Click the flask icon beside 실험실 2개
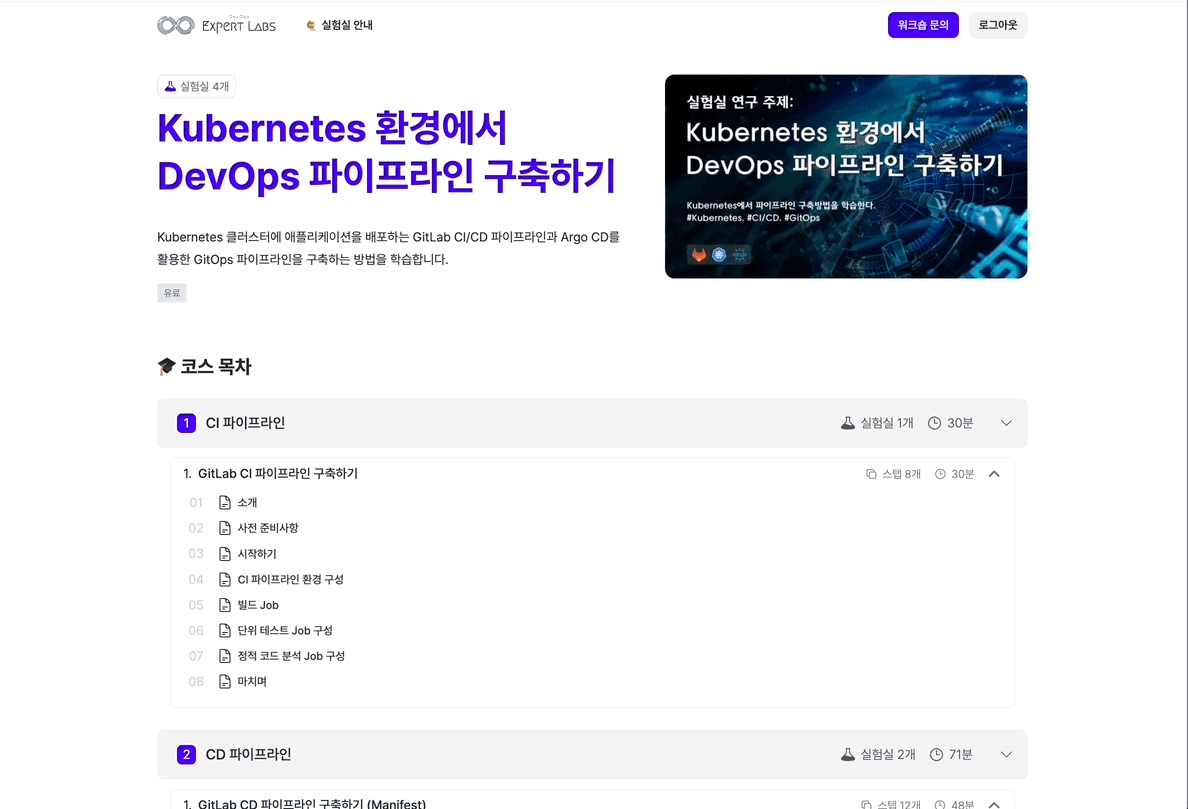The height and width of the screenshot is (809, 1188). pyautogui.click(x=848, y=754)
